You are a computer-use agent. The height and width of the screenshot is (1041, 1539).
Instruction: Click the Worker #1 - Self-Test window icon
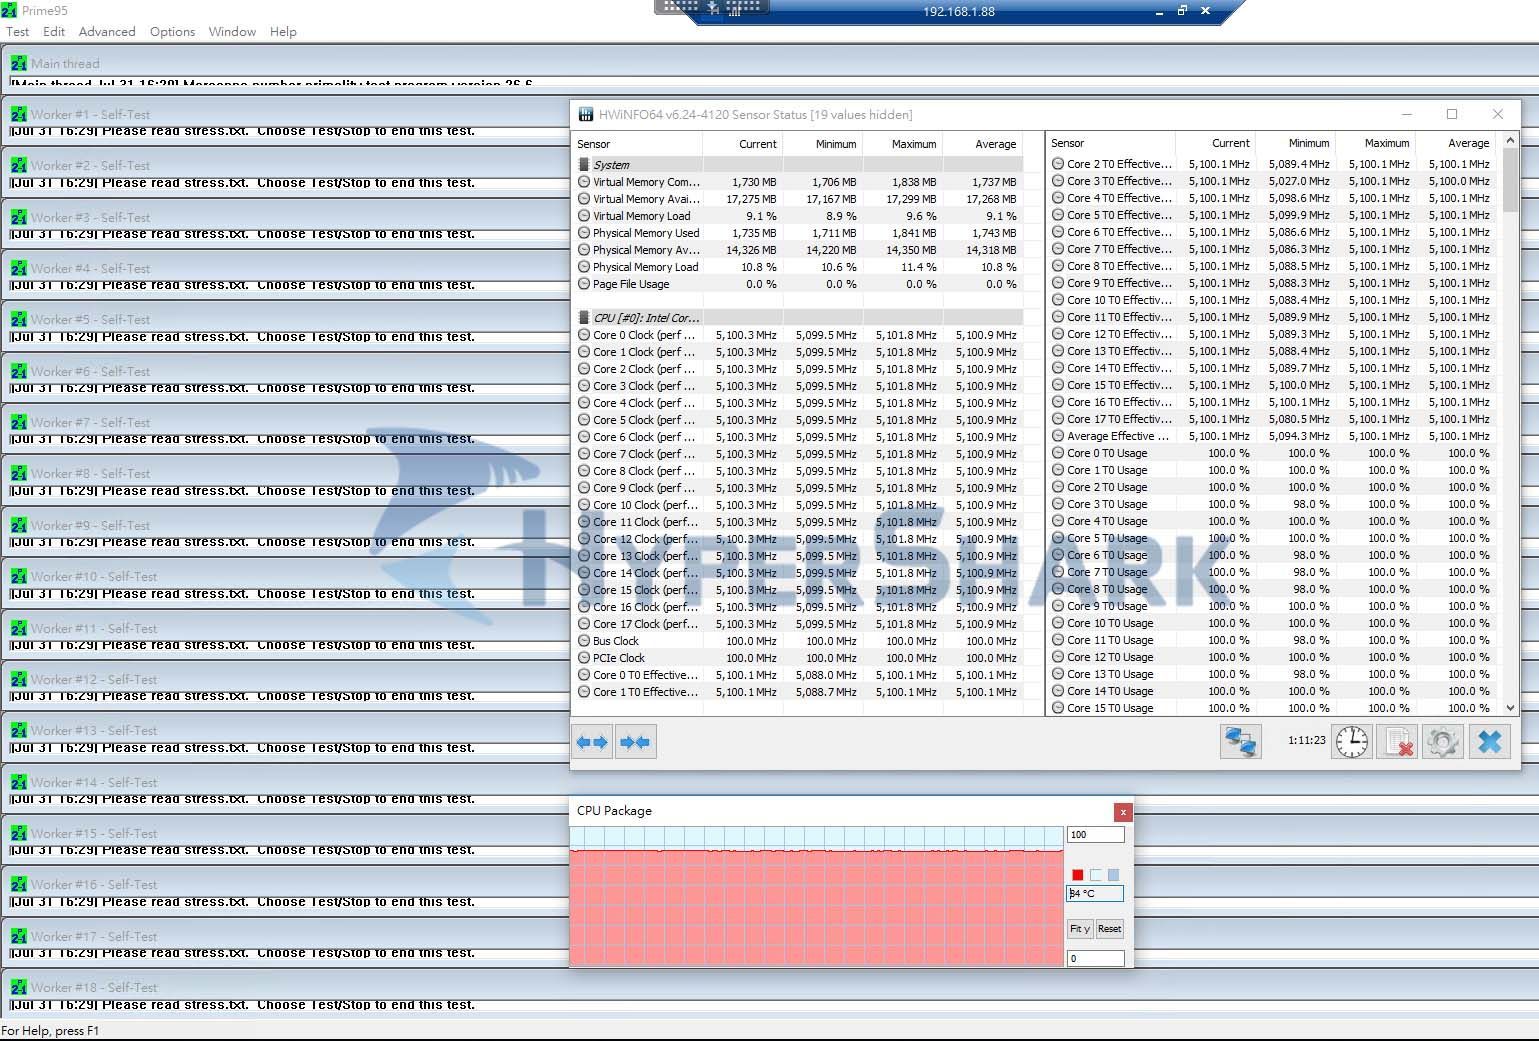[19, 114]
